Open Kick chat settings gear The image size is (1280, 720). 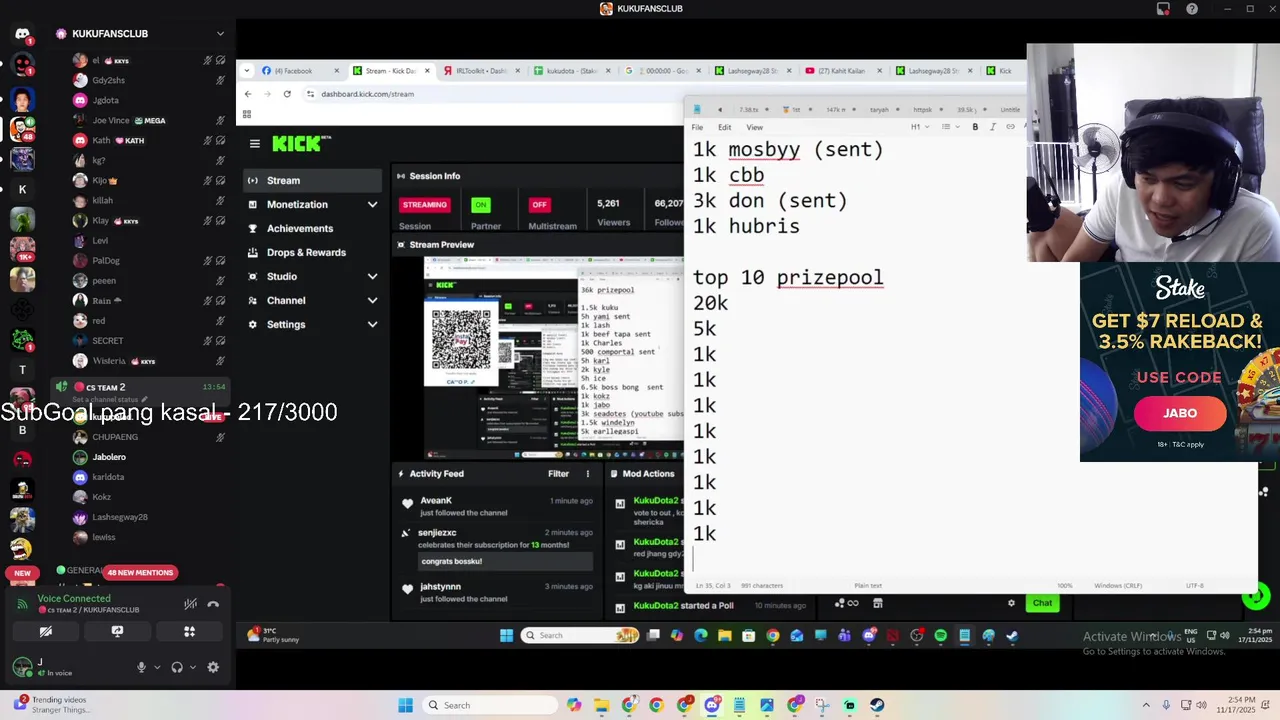[1011, 603]
